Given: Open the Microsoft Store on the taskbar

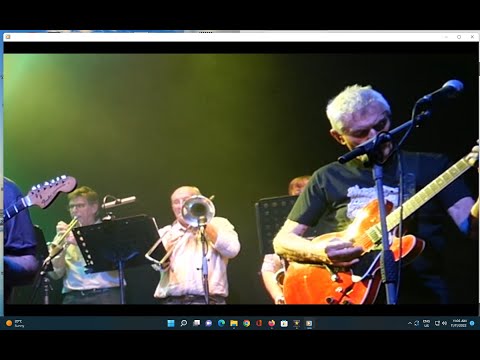Looking at the screenshot, I should coord(284,323).
